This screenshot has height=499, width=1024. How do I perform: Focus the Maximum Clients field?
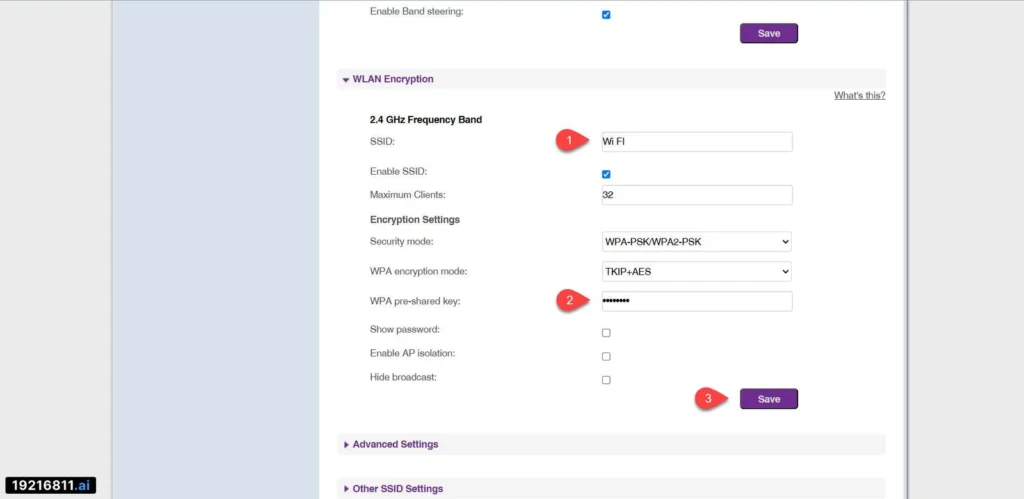coord(697,195)
